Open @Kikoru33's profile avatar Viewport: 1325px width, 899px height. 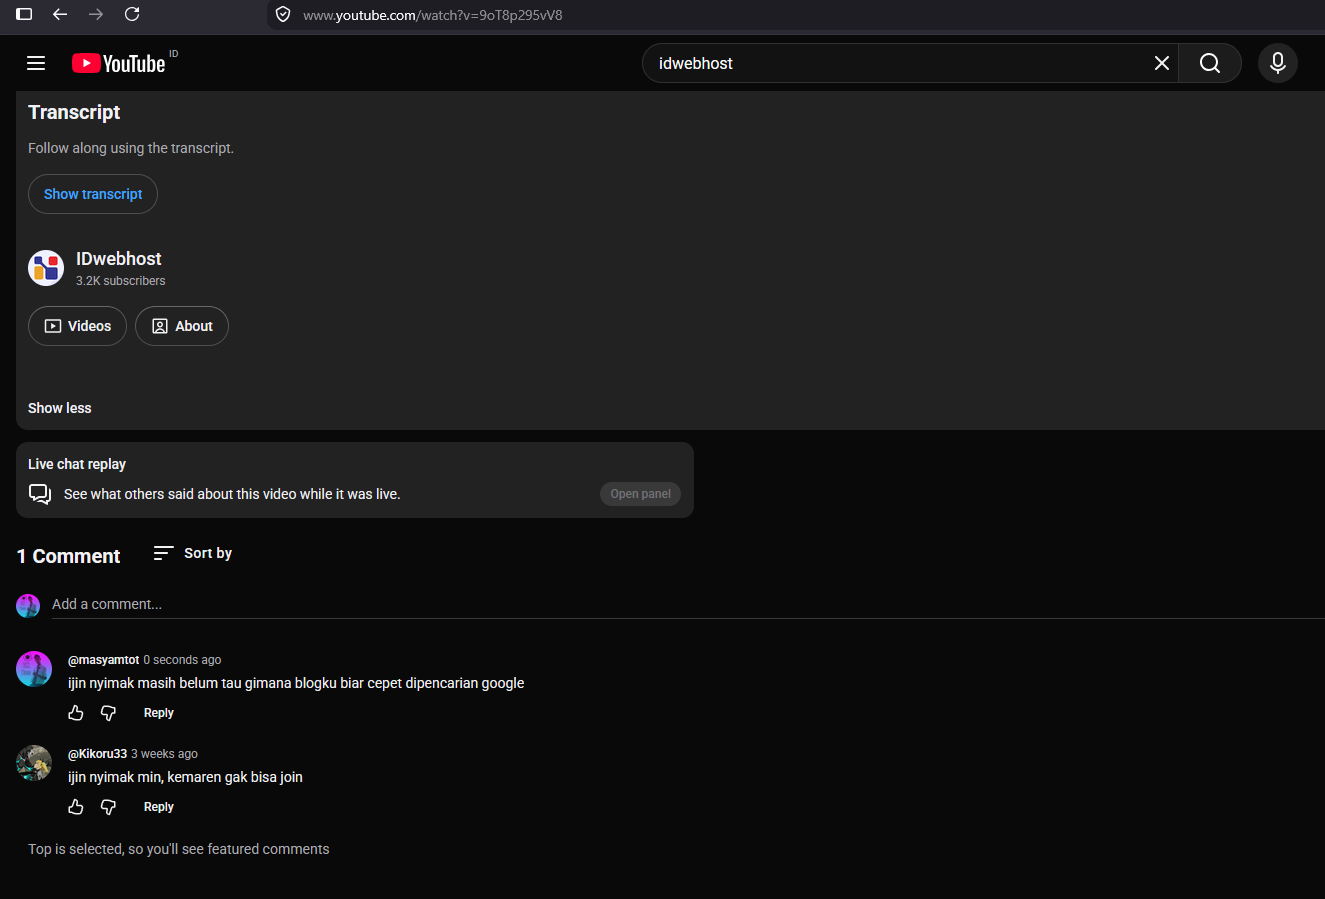34,763
